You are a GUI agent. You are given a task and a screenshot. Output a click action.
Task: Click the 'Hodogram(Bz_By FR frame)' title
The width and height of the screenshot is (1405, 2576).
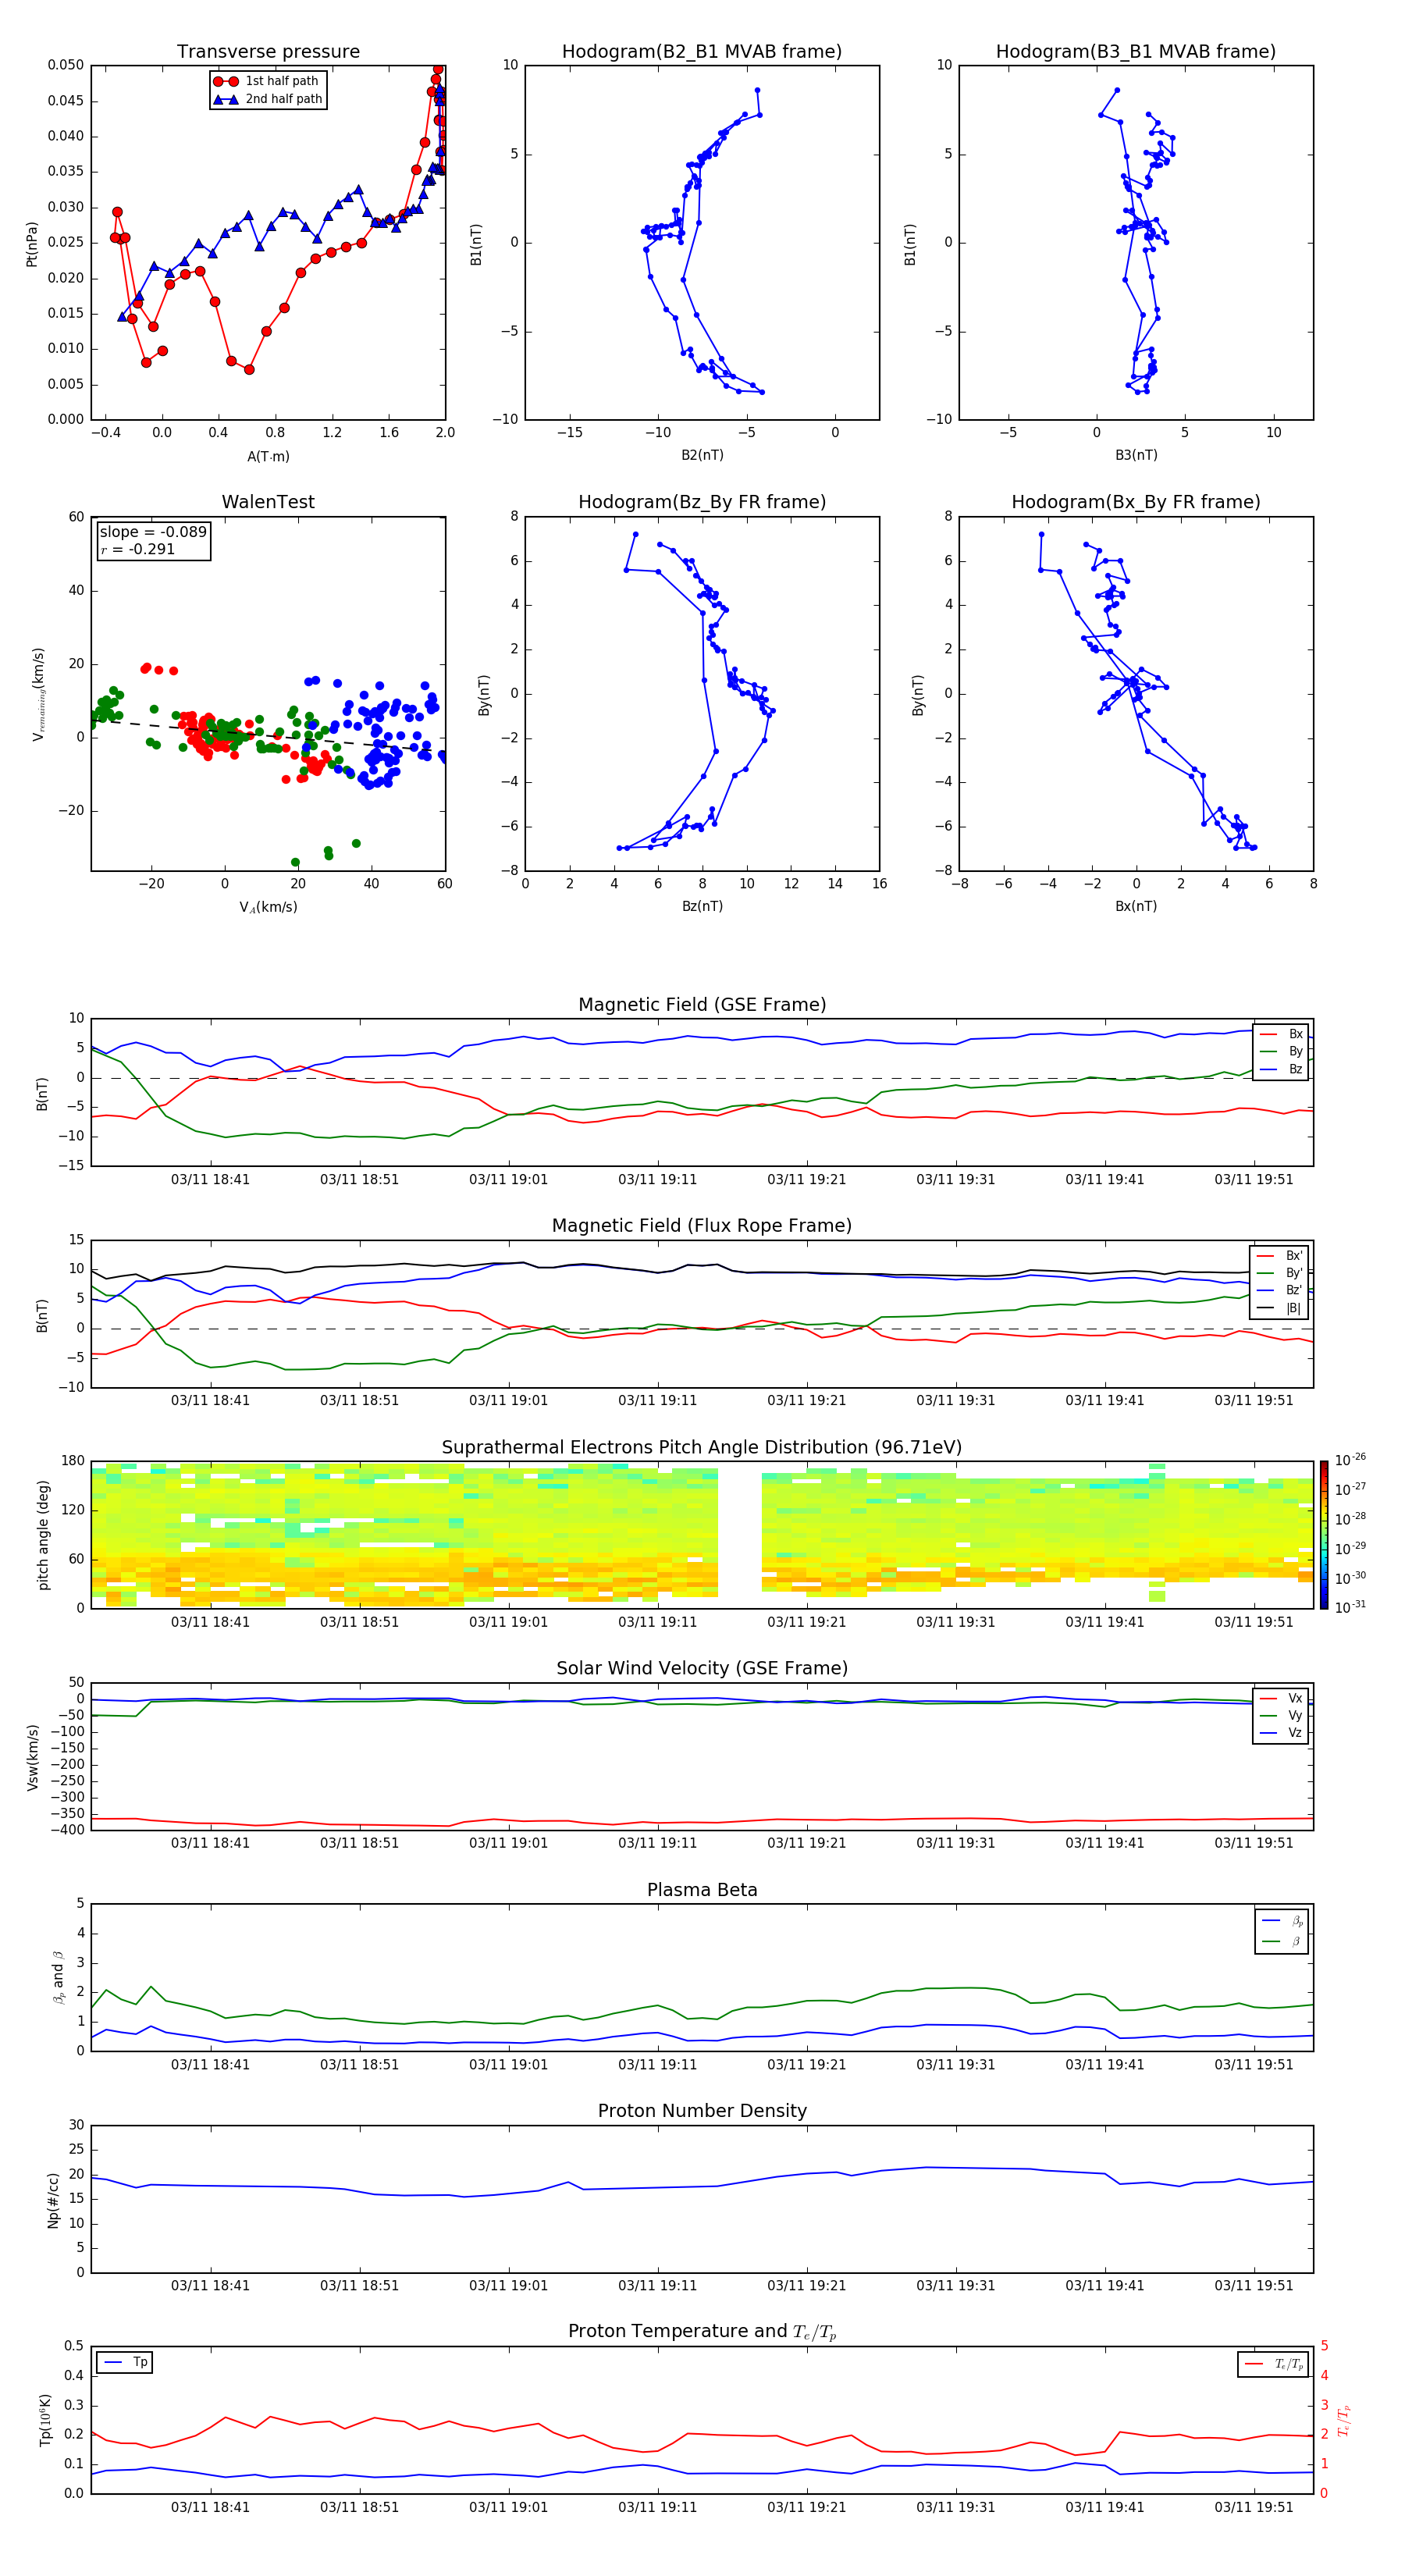[702, 502]
